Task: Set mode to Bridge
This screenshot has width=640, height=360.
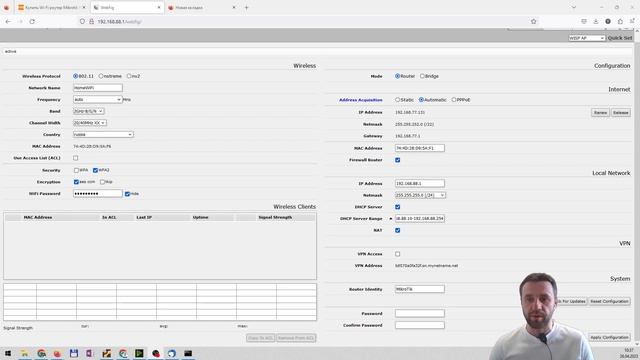Action: tap(422, 76)
